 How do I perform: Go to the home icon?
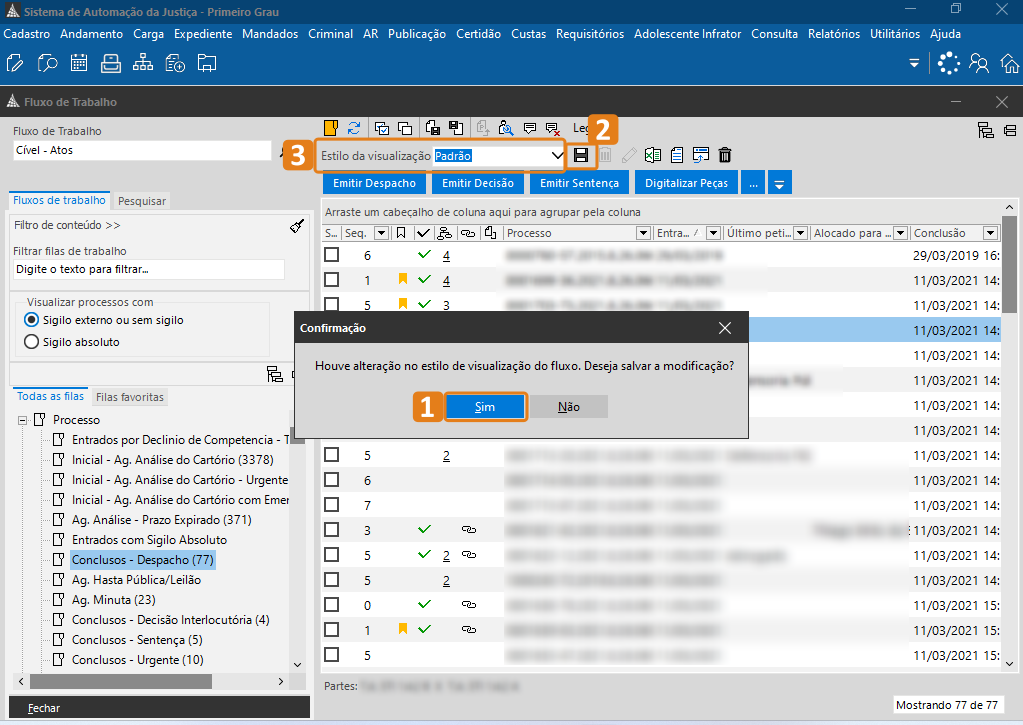coord(1010,63)
